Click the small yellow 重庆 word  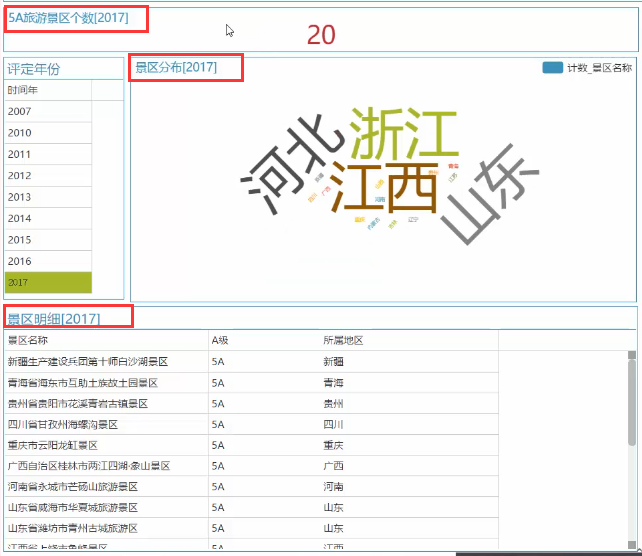click(359, 220)
